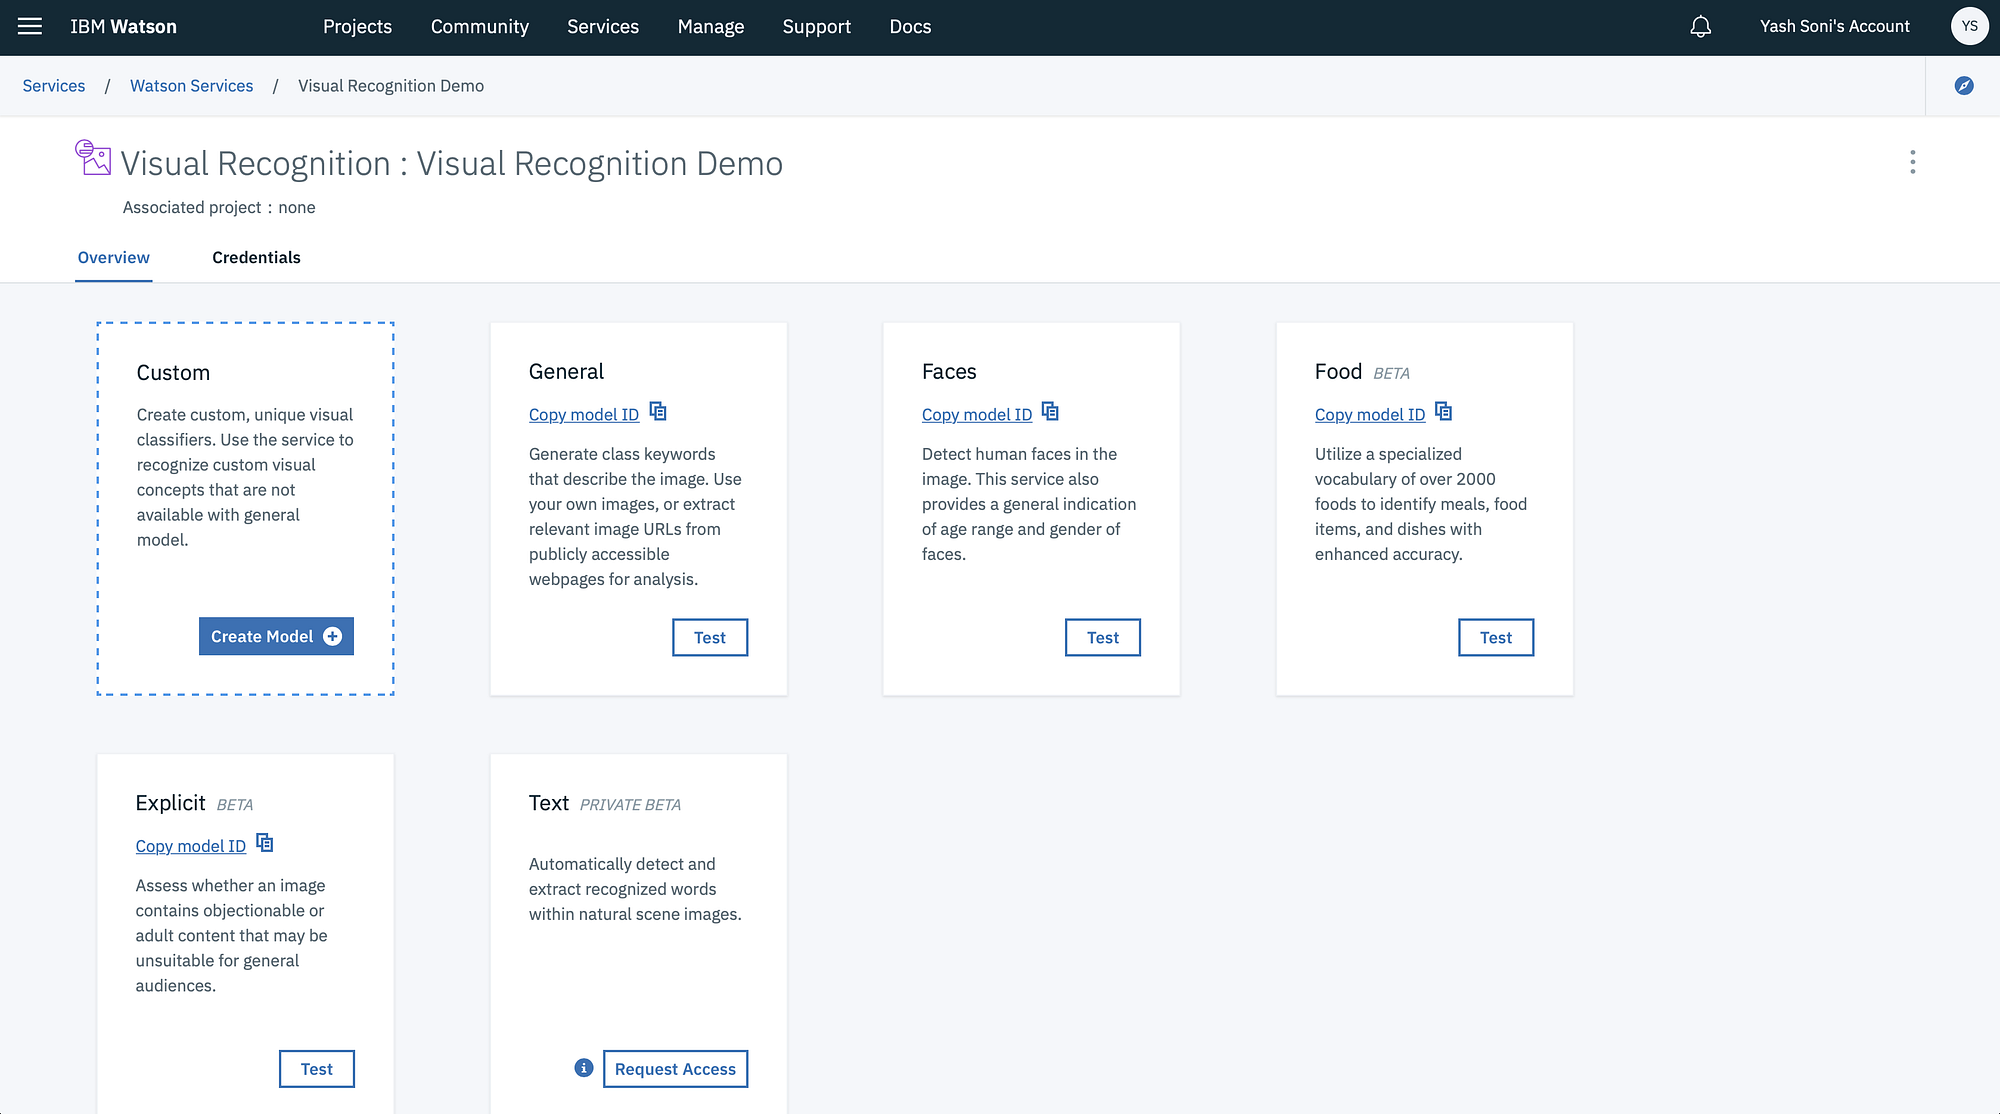Test the Food model
Screen dimensions: 2000x1114
(1496, 638)
